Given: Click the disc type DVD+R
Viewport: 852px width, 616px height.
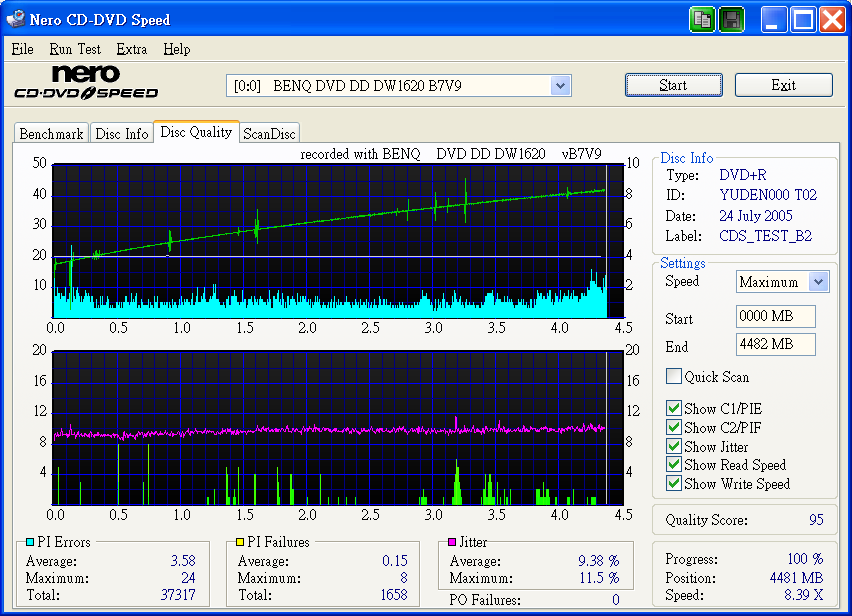Looking at the screenshot, I should tap(743, 175).
